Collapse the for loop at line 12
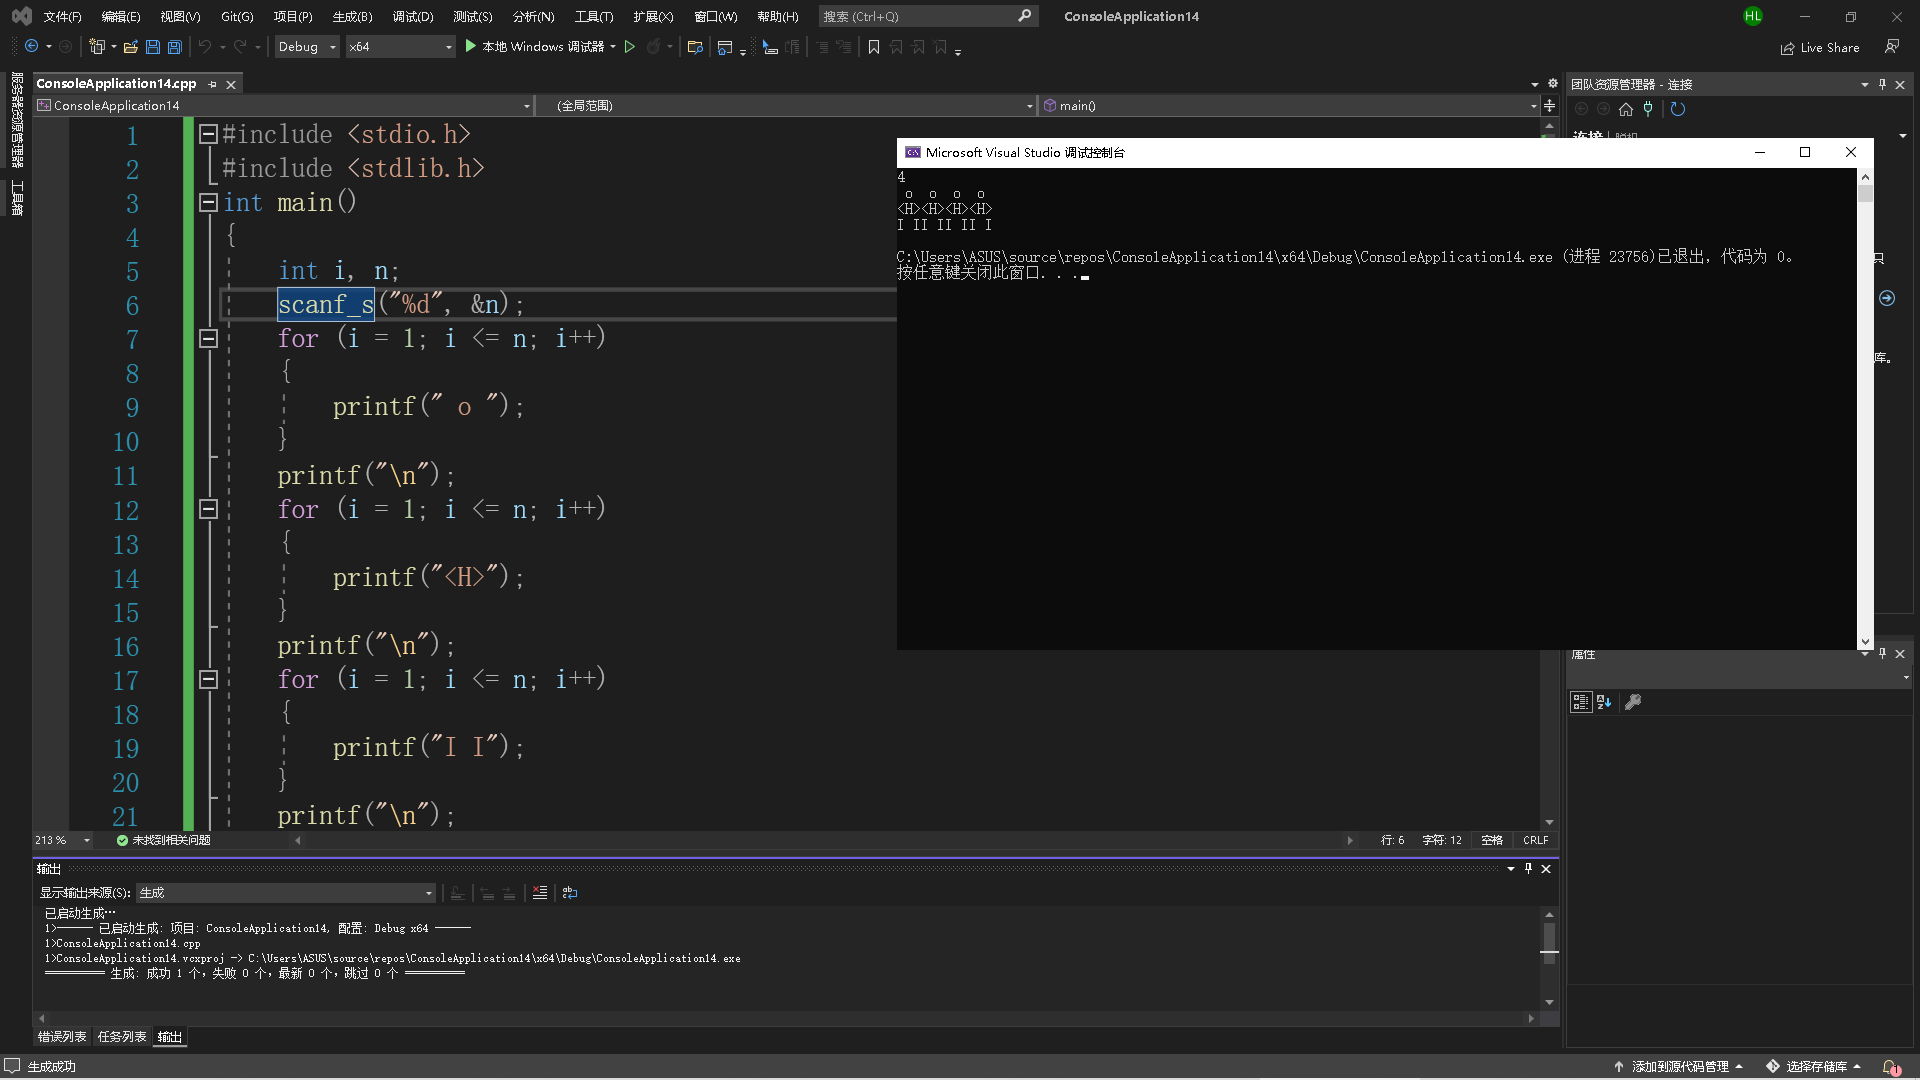 point(208,510)
